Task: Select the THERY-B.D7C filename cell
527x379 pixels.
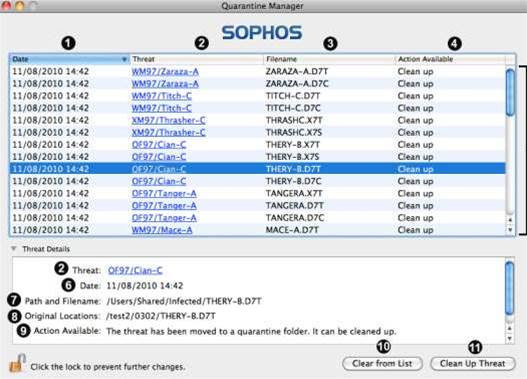Action: point(294,181)
